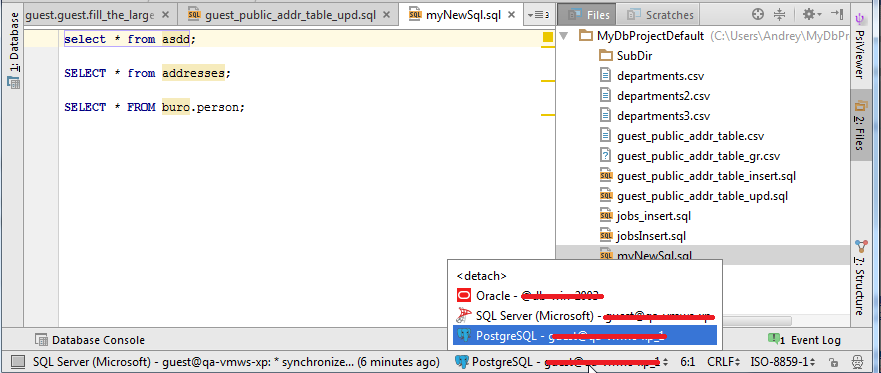Open the CRLF line separator selector
Image resolution: width=881 pixels, height=373 pixels.
coord(724,362)
